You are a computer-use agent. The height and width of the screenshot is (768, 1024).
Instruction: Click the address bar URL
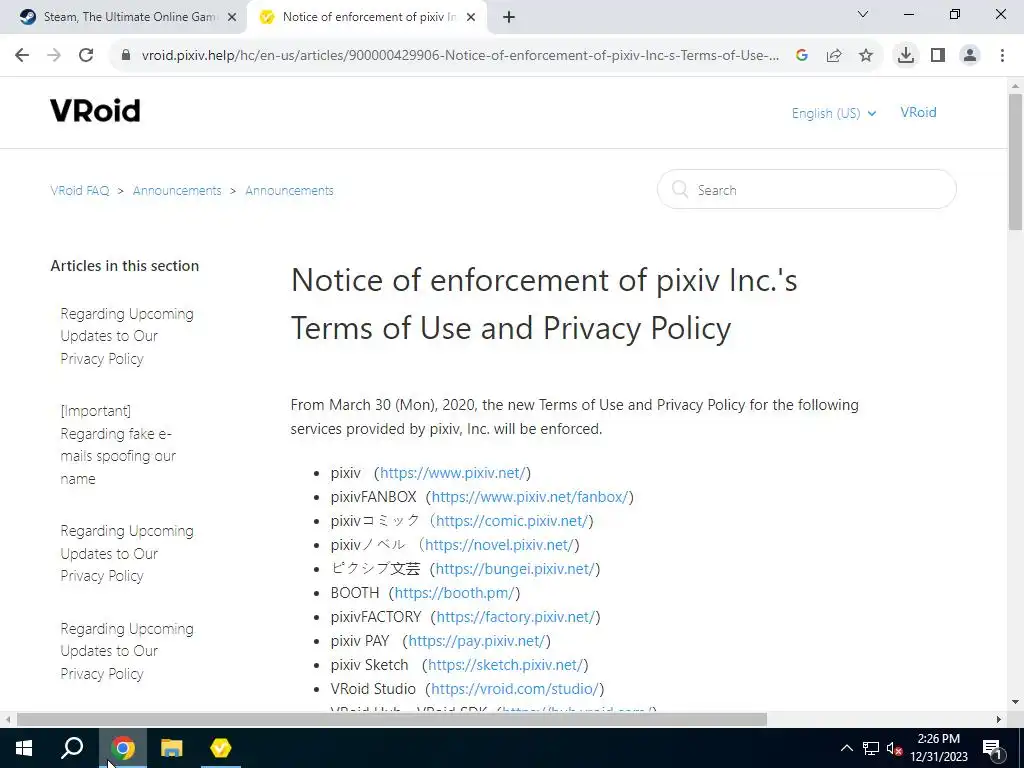pos(460,56)
